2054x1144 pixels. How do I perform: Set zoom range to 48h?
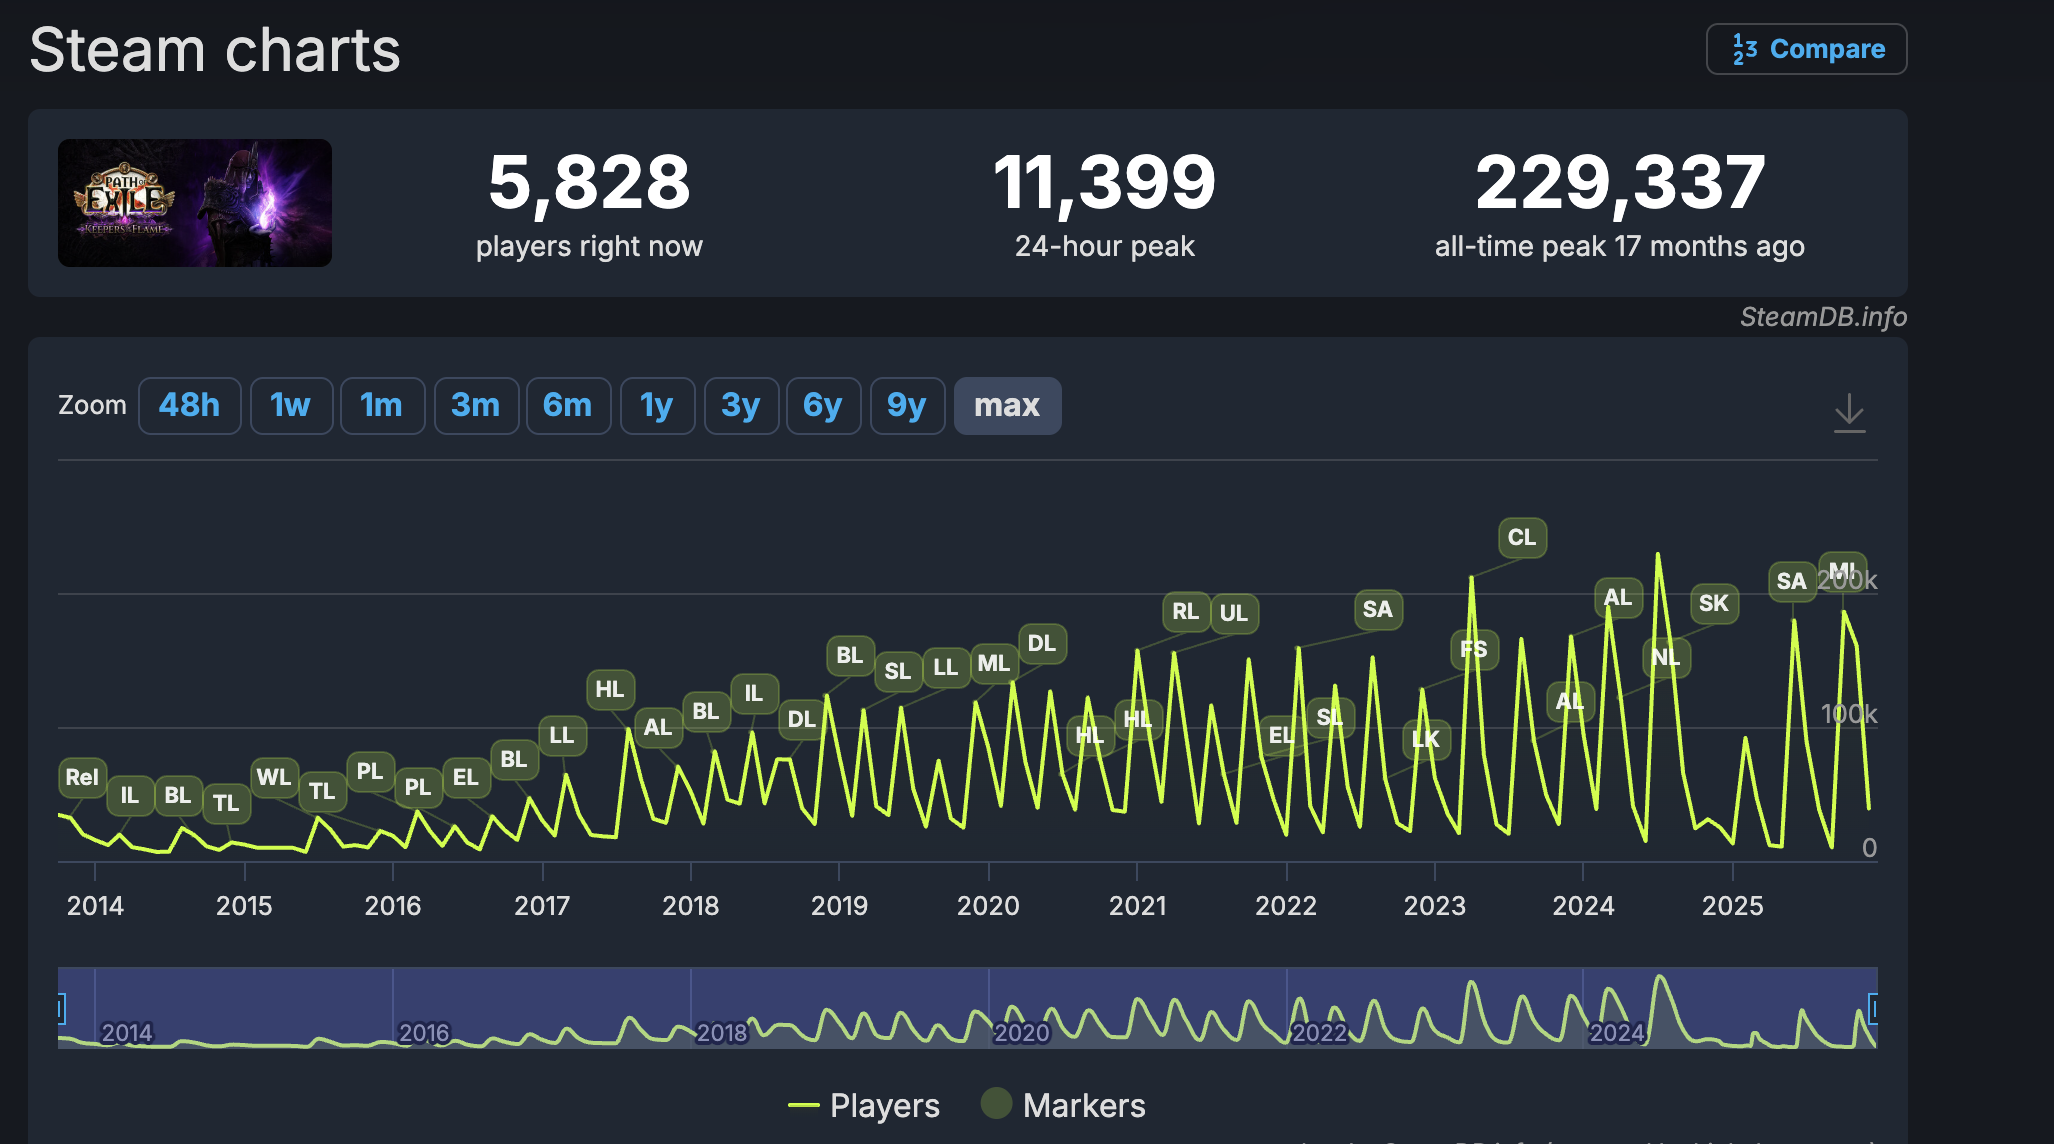pyautogui.click(x=189, y=405)
